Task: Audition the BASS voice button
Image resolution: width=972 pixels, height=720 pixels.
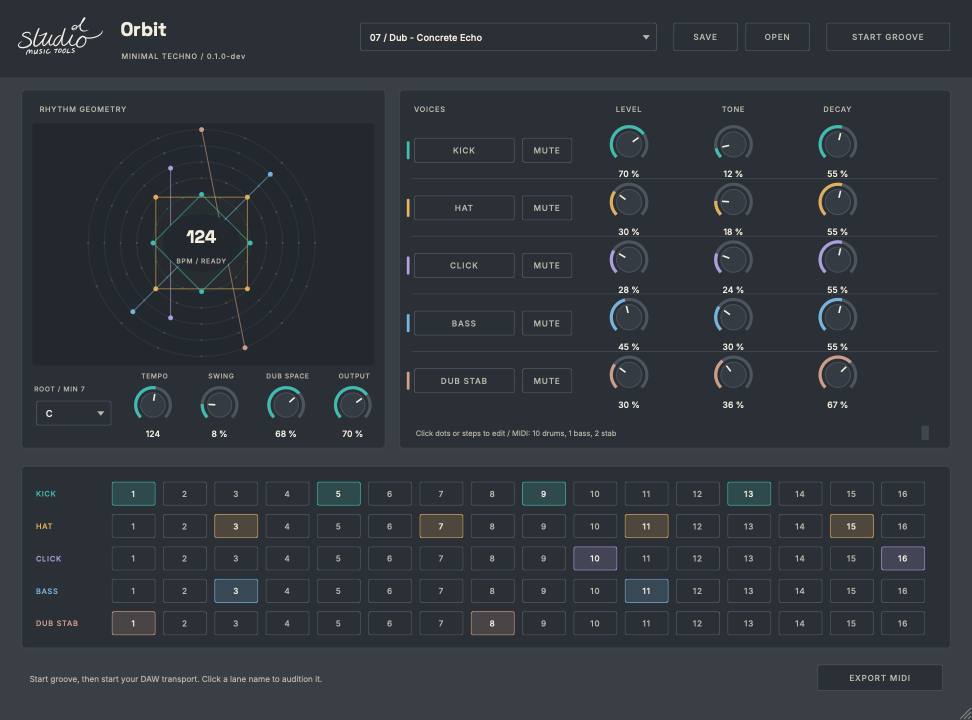Action: [x=464, y=323]
